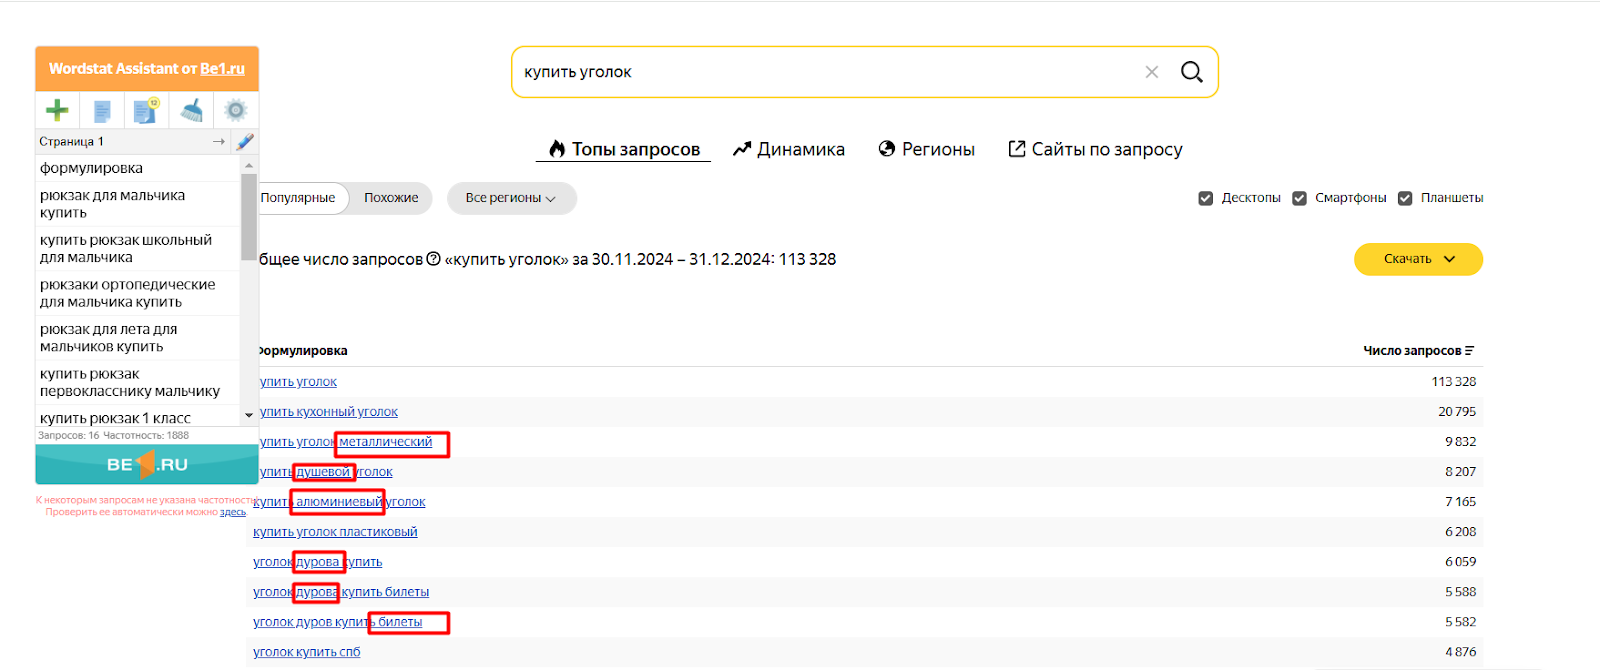Screen dimensions: 1600x670
Task: Open the Регионы tab
Action: [x=926, y=149]
